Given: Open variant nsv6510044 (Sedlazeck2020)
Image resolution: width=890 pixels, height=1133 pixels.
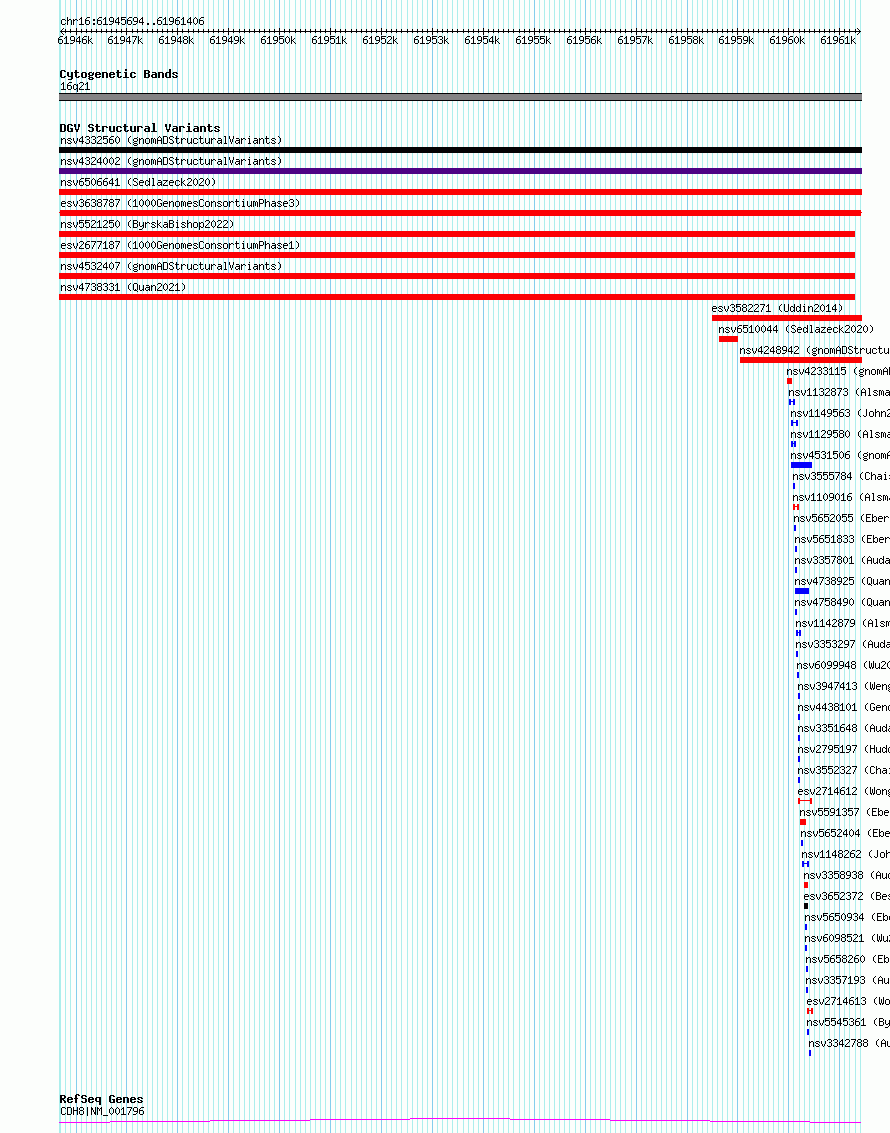Looking at the screenshot, I should click(x=796, y=329).
